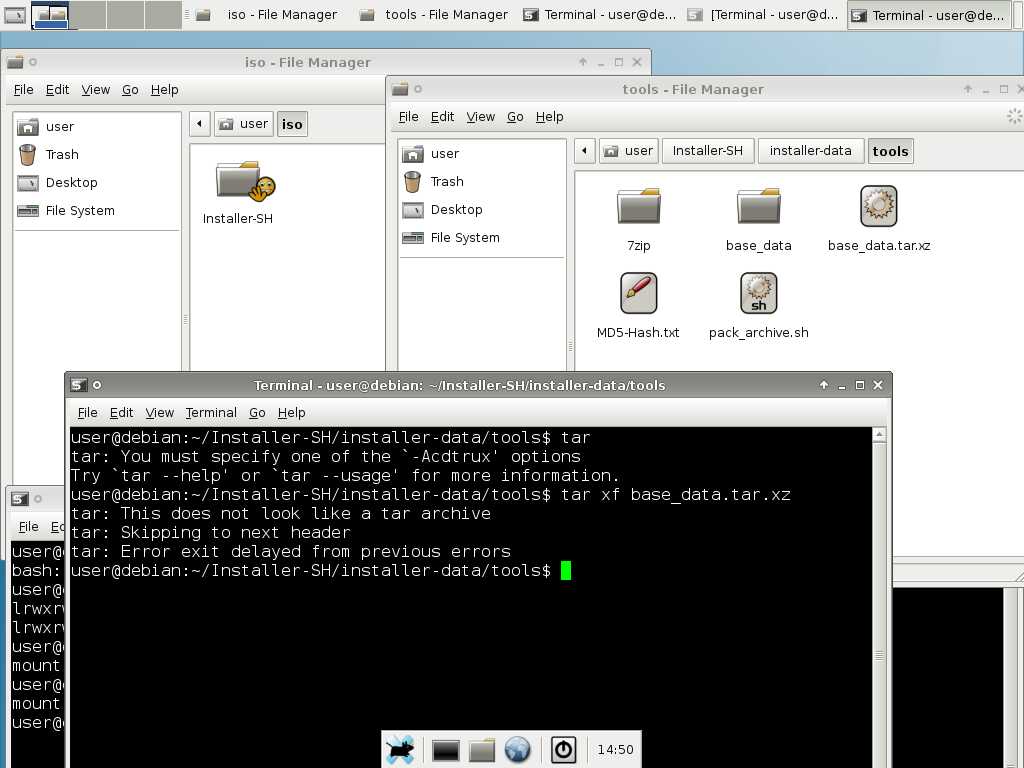Screen dimensions: 1024x768
Task: Open terminal launcher in bottom panel
Action: [x=446, y=749]
